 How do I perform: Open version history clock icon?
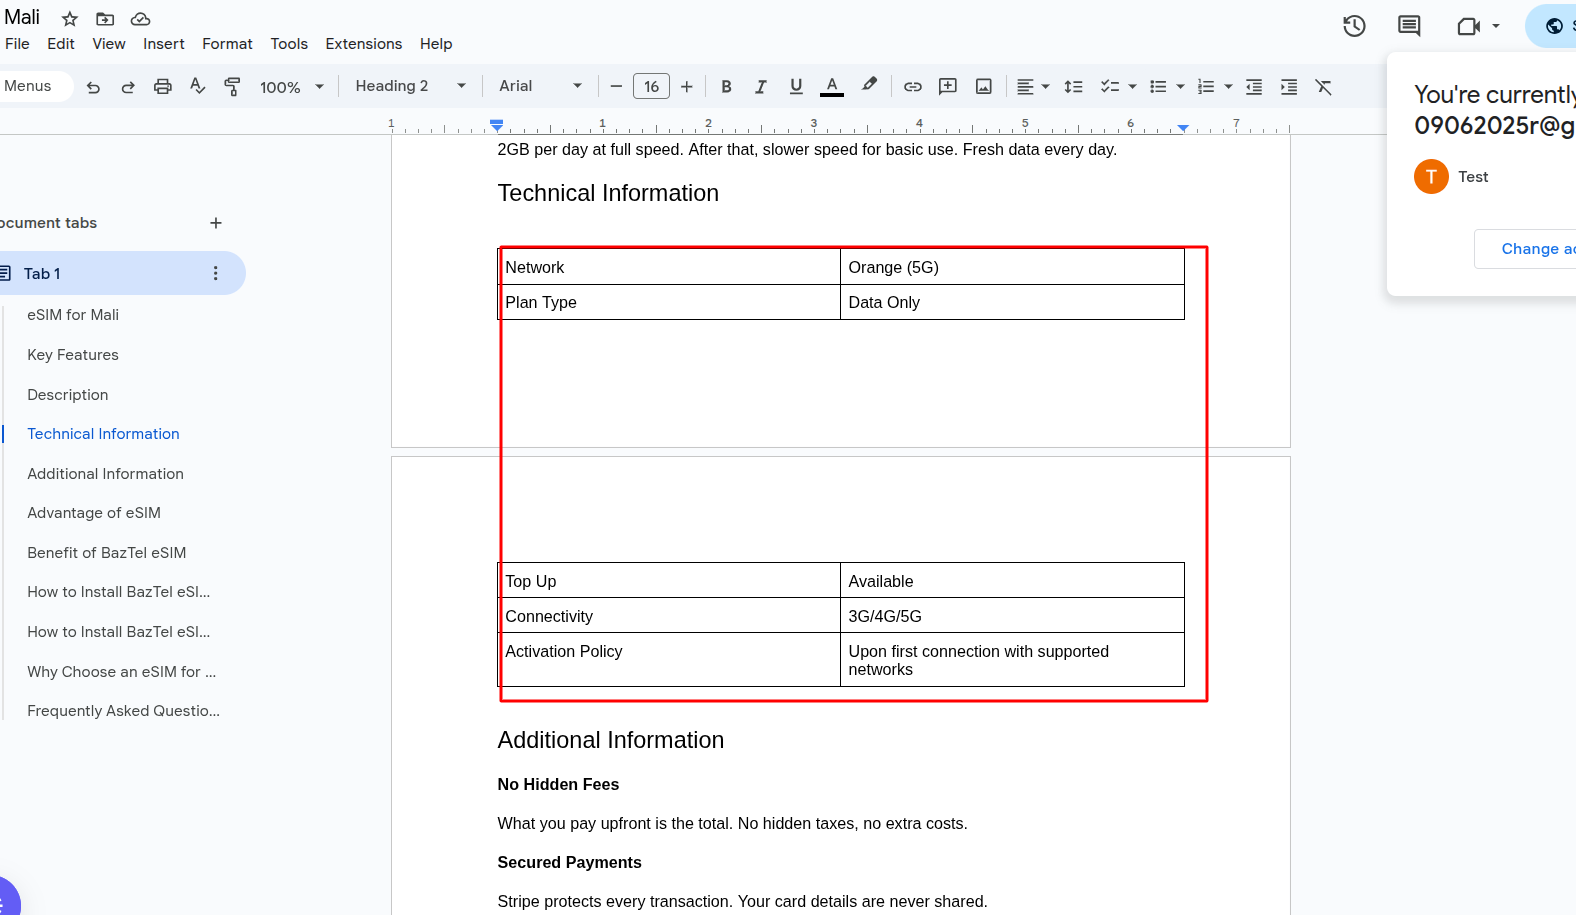point(1354,26)
